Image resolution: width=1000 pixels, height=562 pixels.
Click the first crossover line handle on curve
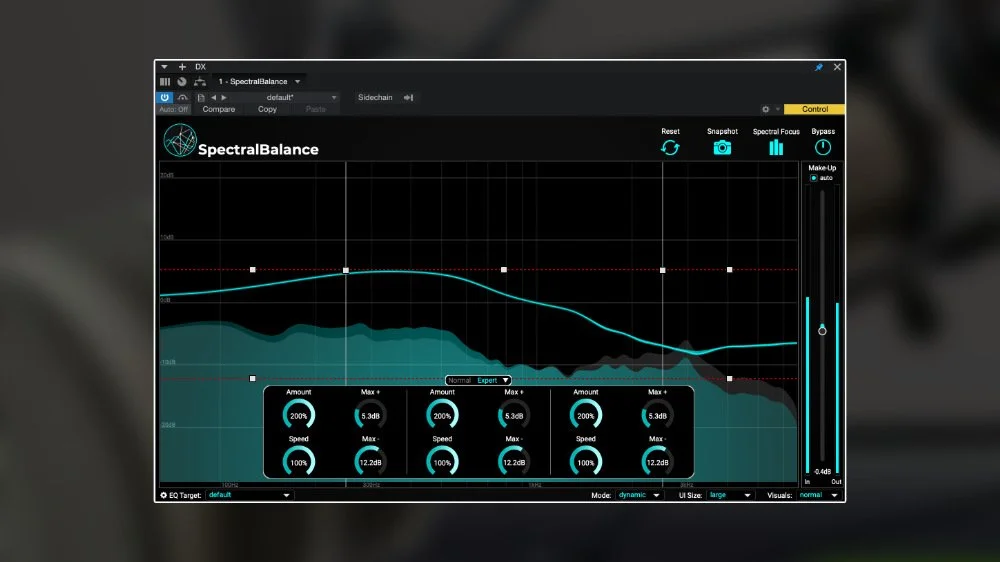click(x=346, y=270)
